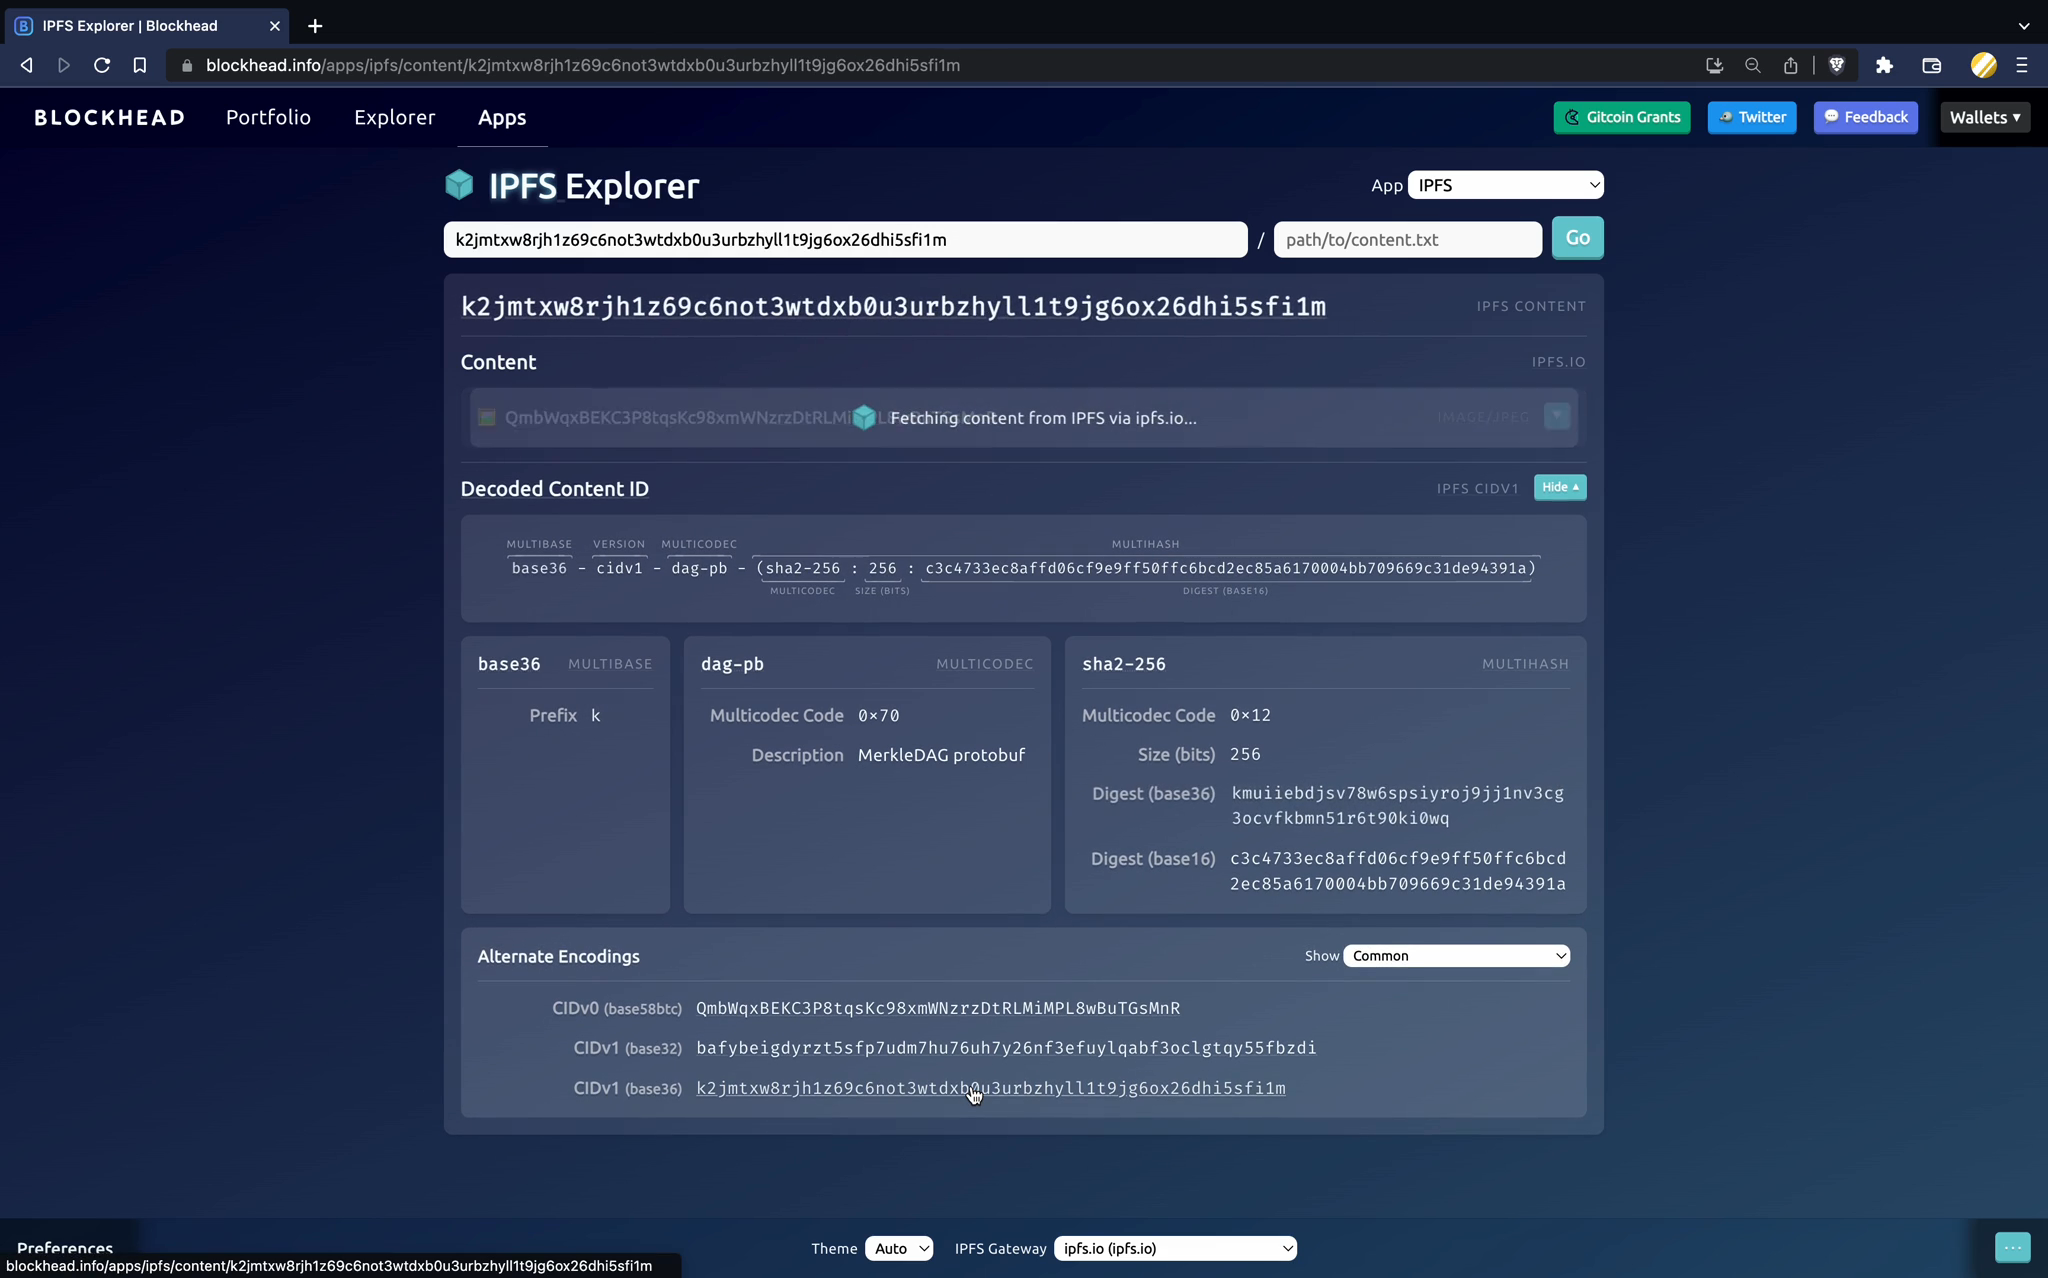Expand the image/jpeg content dropdown arrow
2048x1278 pixels.
coord(1557,416)
